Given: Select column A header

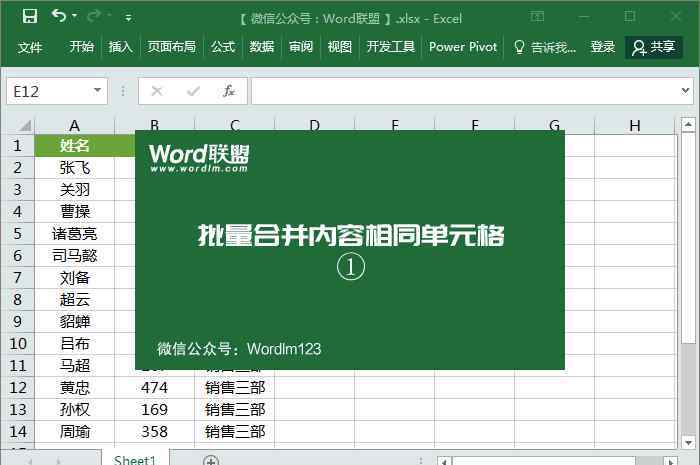Looking at the screenshot, I should (x=75, y=125).
